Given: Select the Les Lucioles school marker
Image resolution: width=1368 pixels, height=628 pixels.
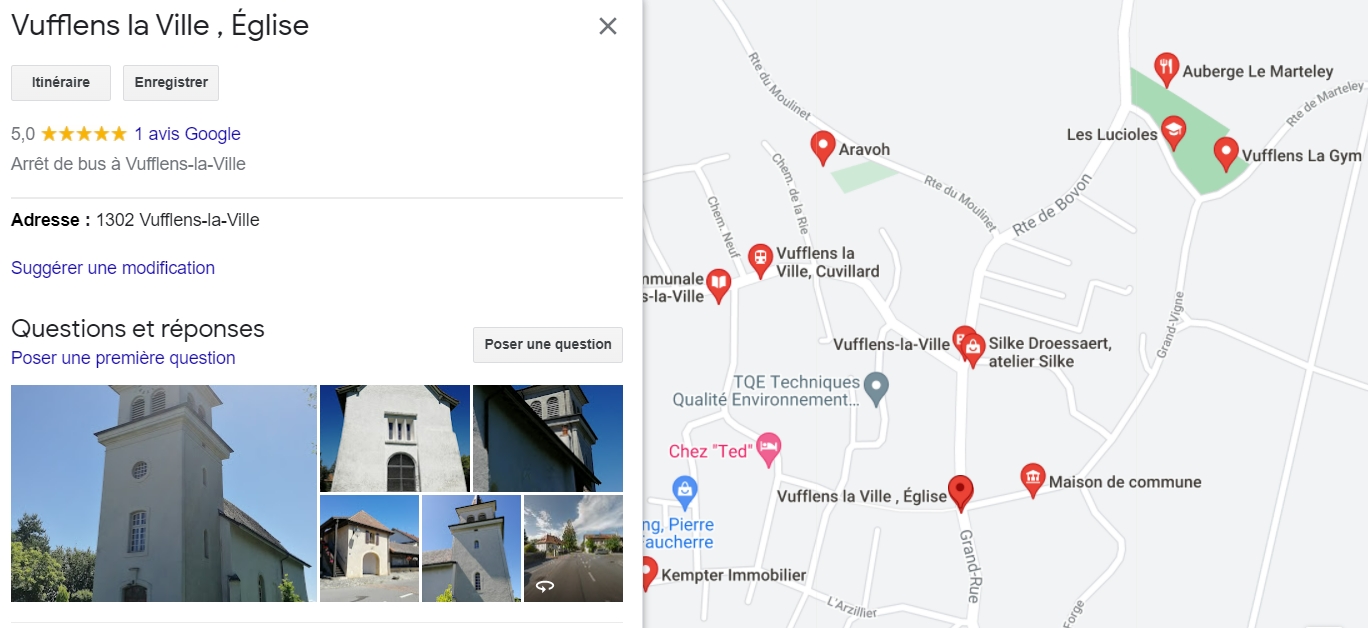Looking at the screenshot, I should click(x=1173, y=132).
